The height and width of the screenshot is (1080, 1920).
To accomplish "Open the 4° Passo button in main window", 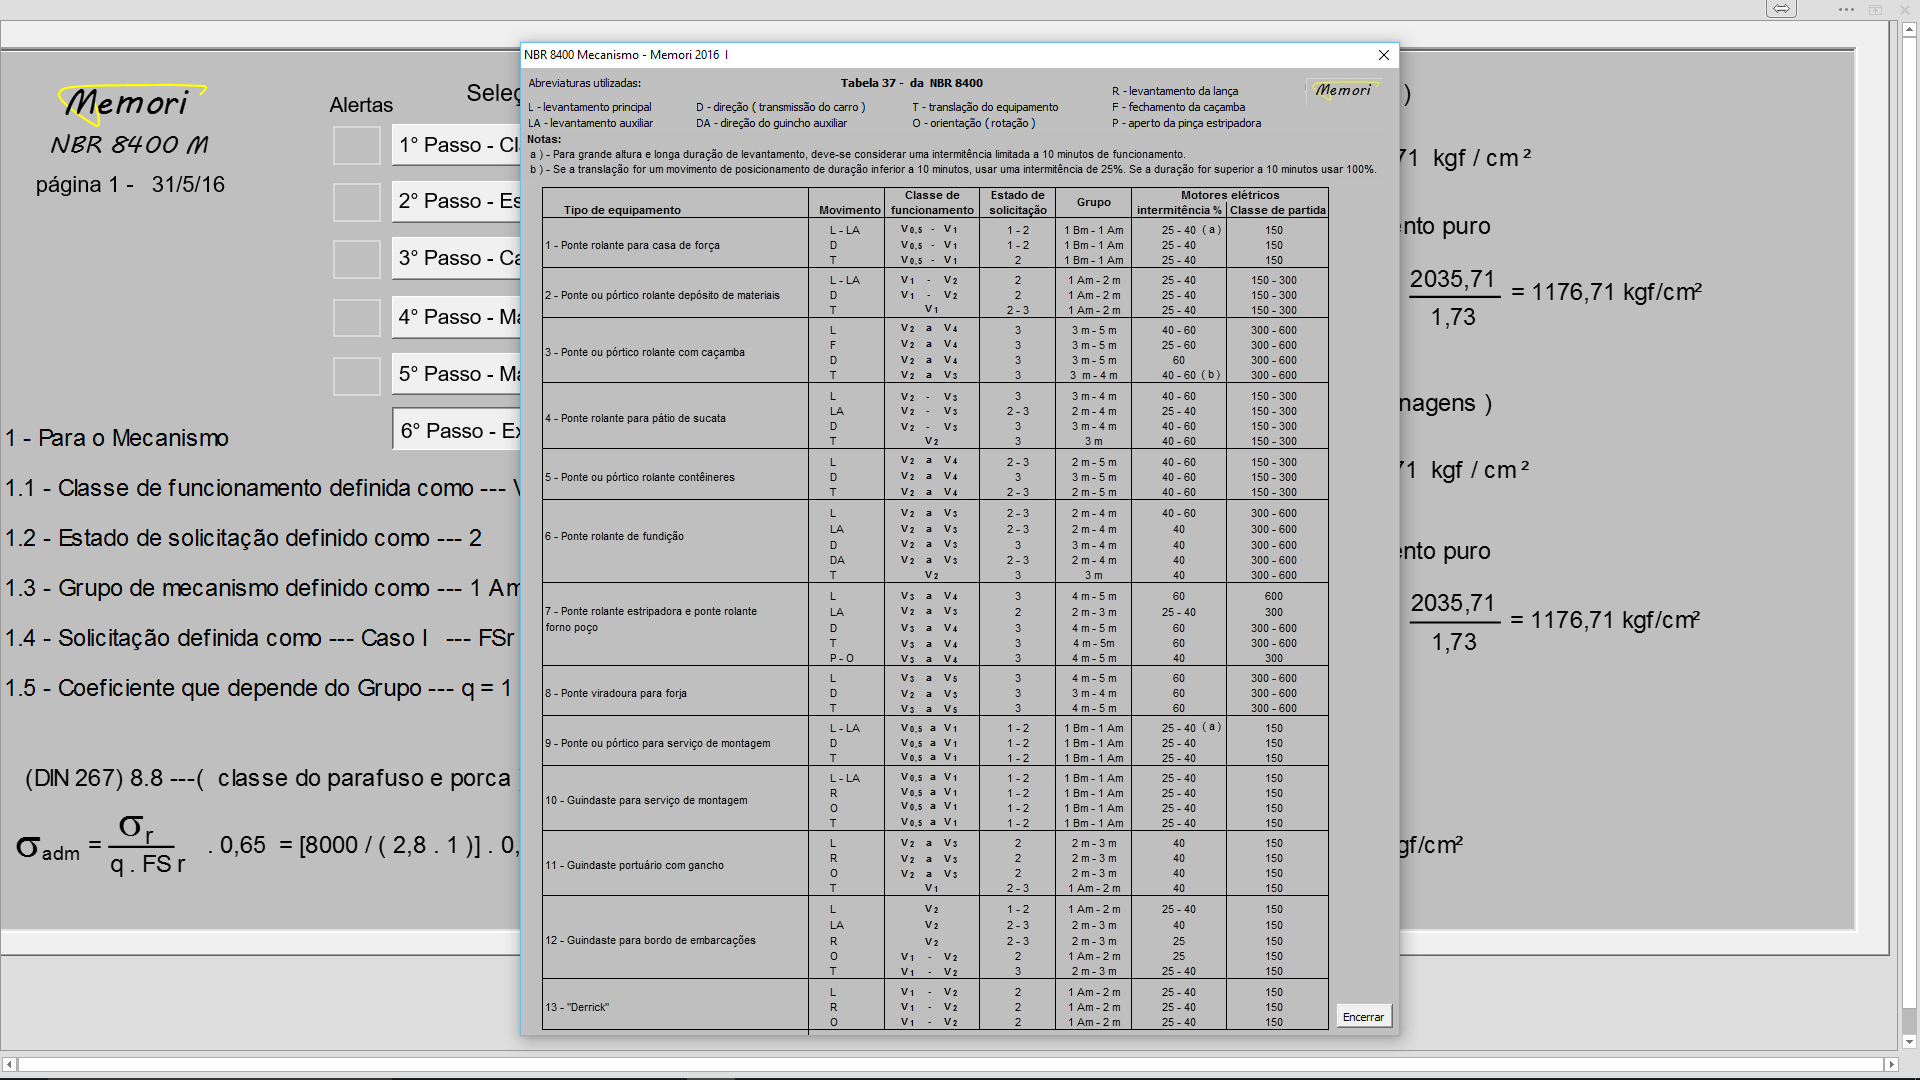I will click(x=456, y=317).
